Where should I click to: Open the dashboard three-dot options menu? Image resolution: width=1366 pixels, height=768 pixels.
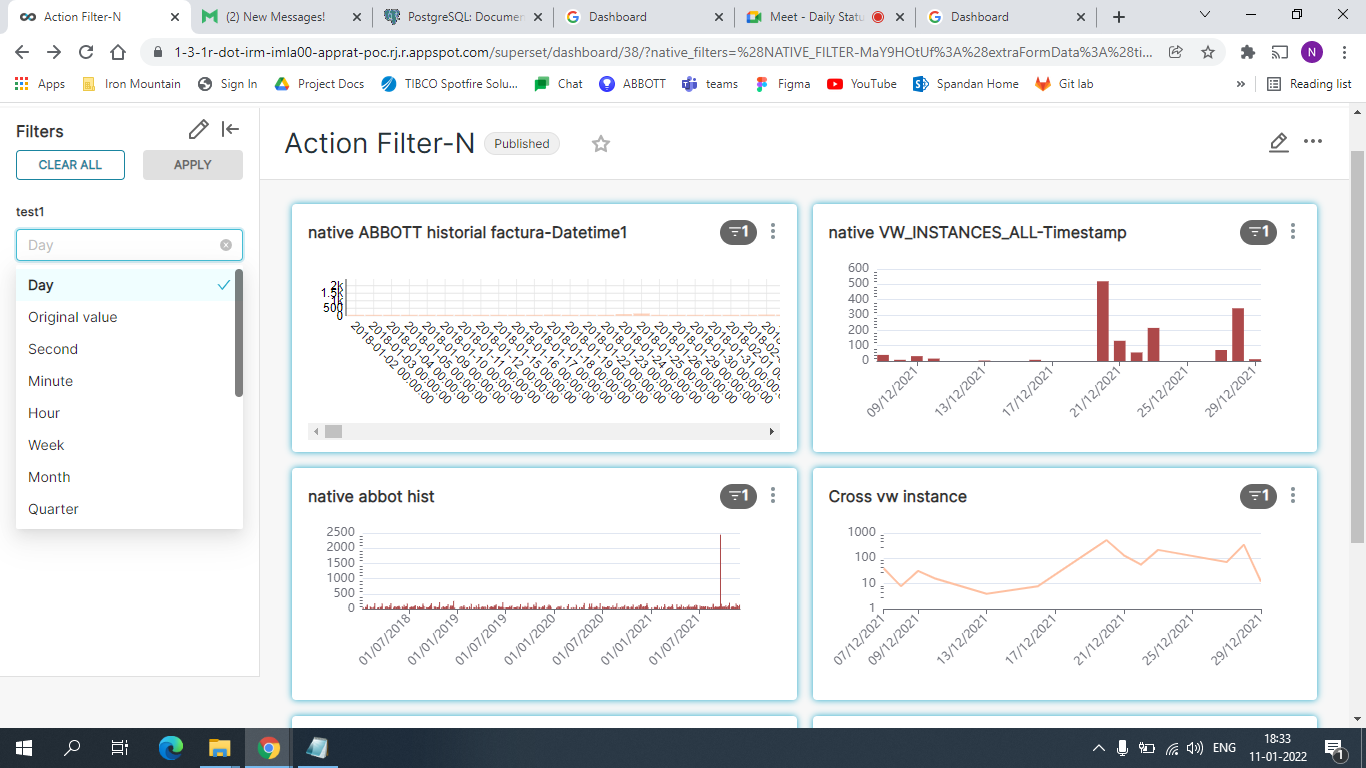pyautogui.click(x=1313, y=142)
